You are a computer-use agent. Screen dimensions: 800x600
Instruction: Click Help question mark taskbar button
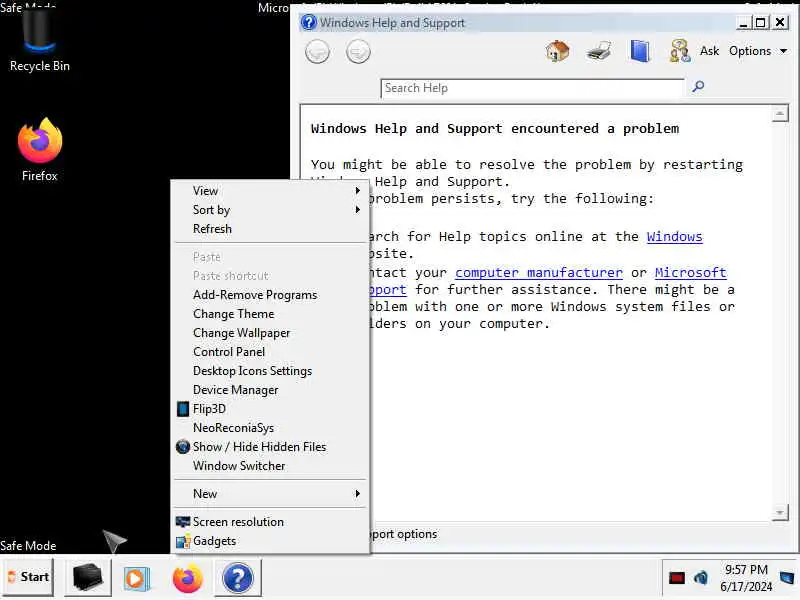238,578
